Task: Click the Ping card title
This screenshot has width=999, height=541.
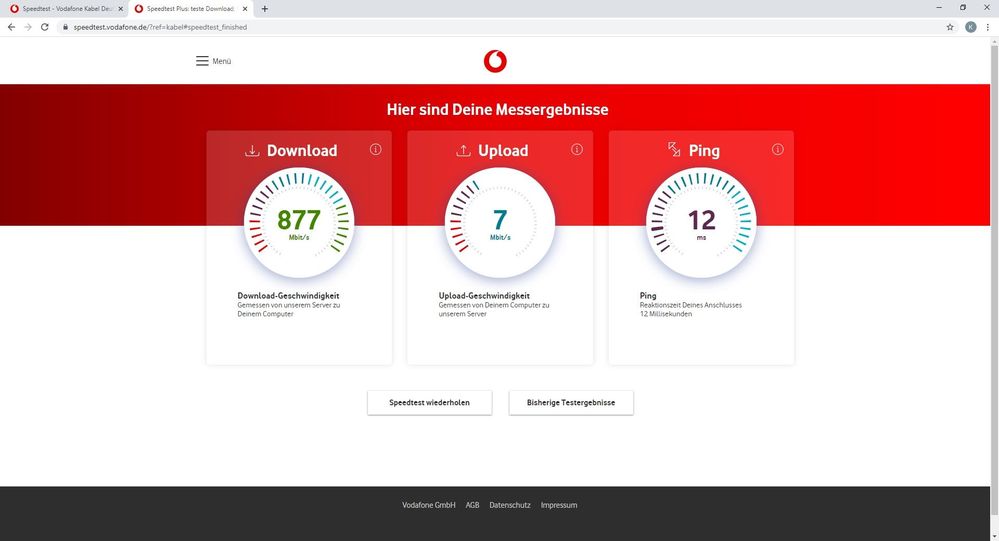Action: [704, 150]
